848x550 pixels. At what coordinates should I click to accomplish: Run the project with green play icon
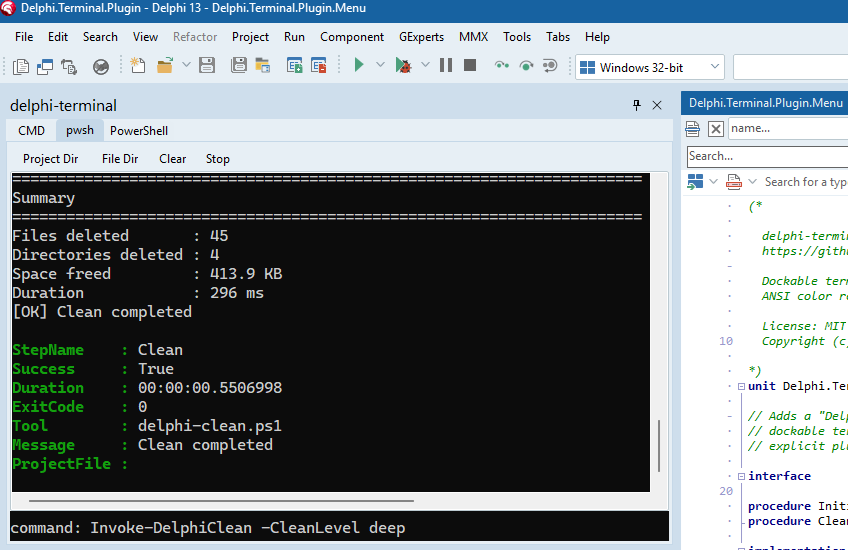pyautogui.click(x=359, y=65)
